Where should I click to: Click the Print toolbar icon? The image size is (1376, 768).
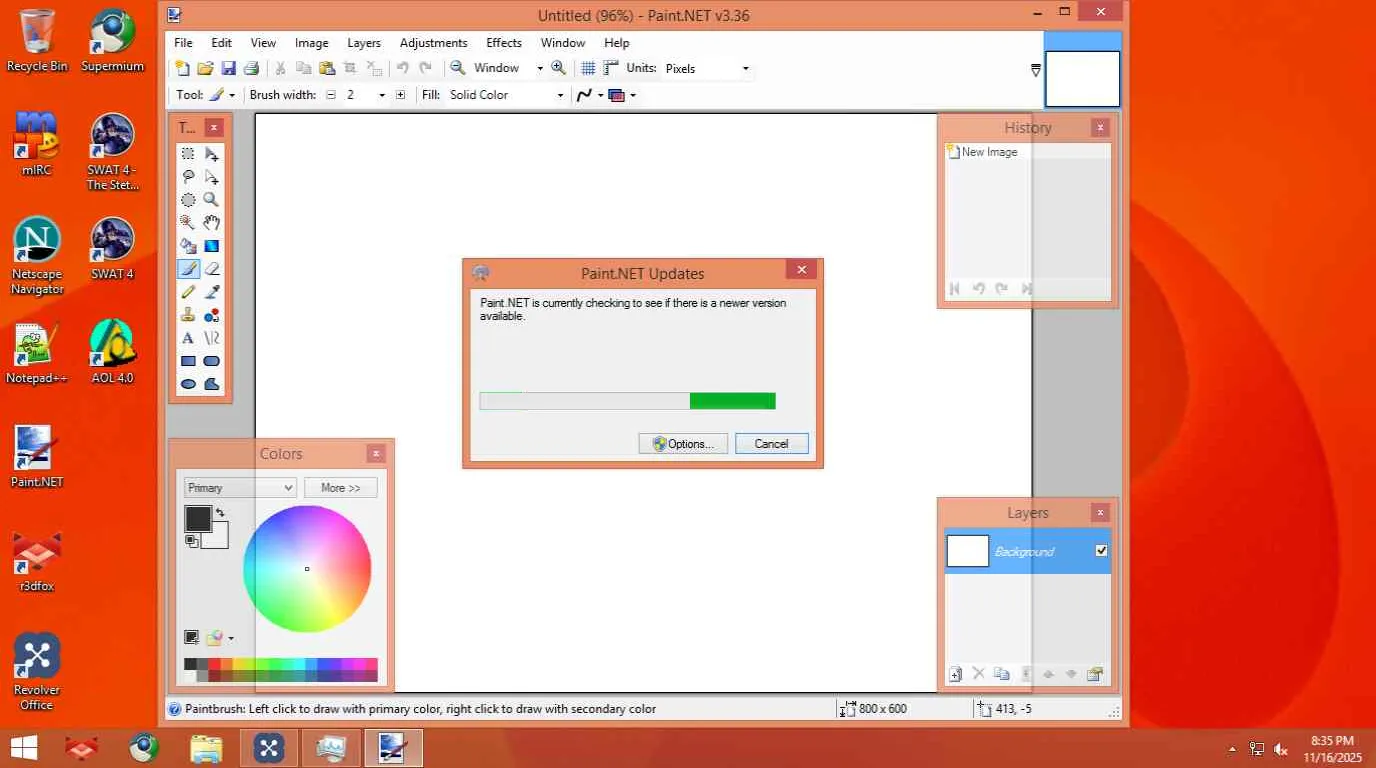point(251,68)
